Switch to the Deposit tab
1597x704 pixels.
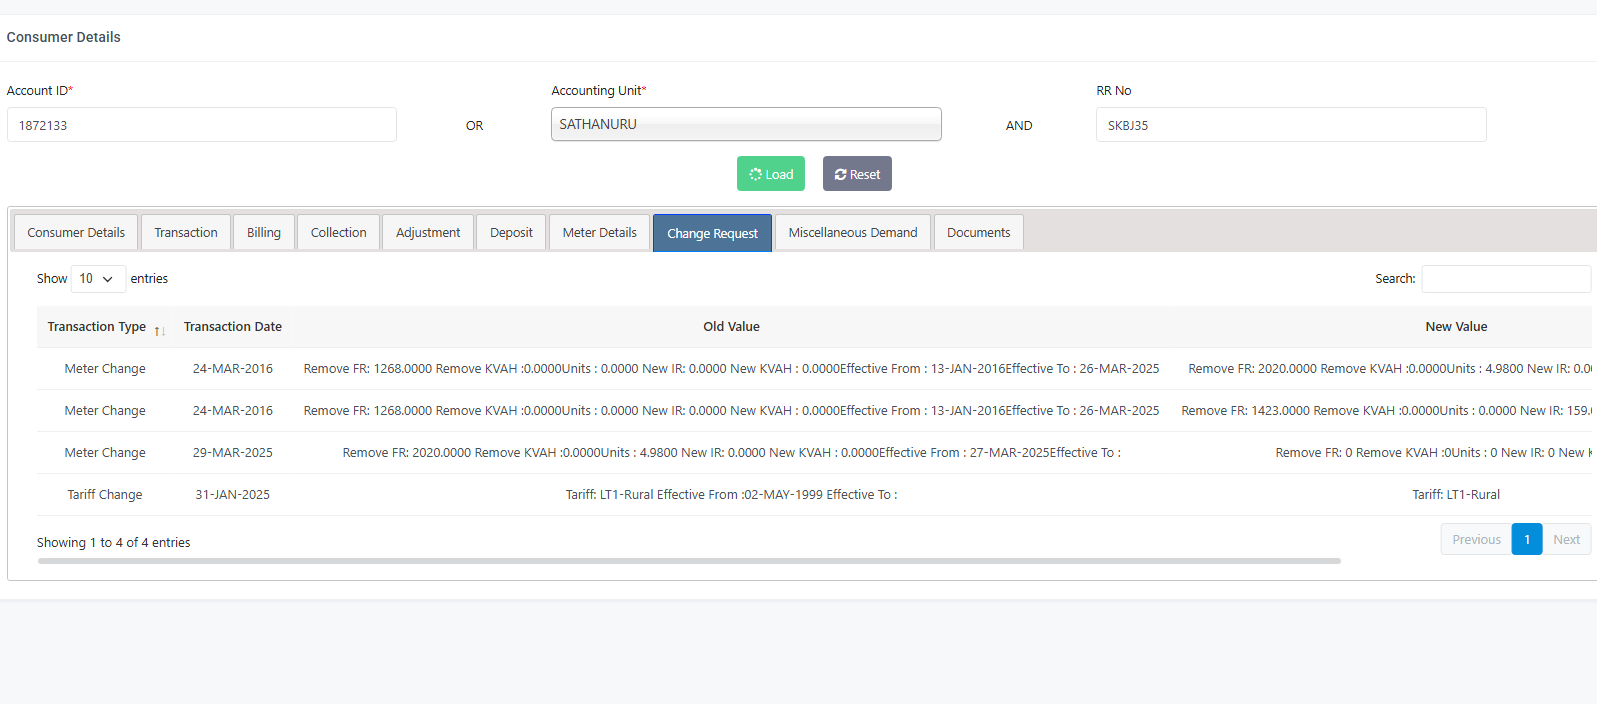pos(511,232)
